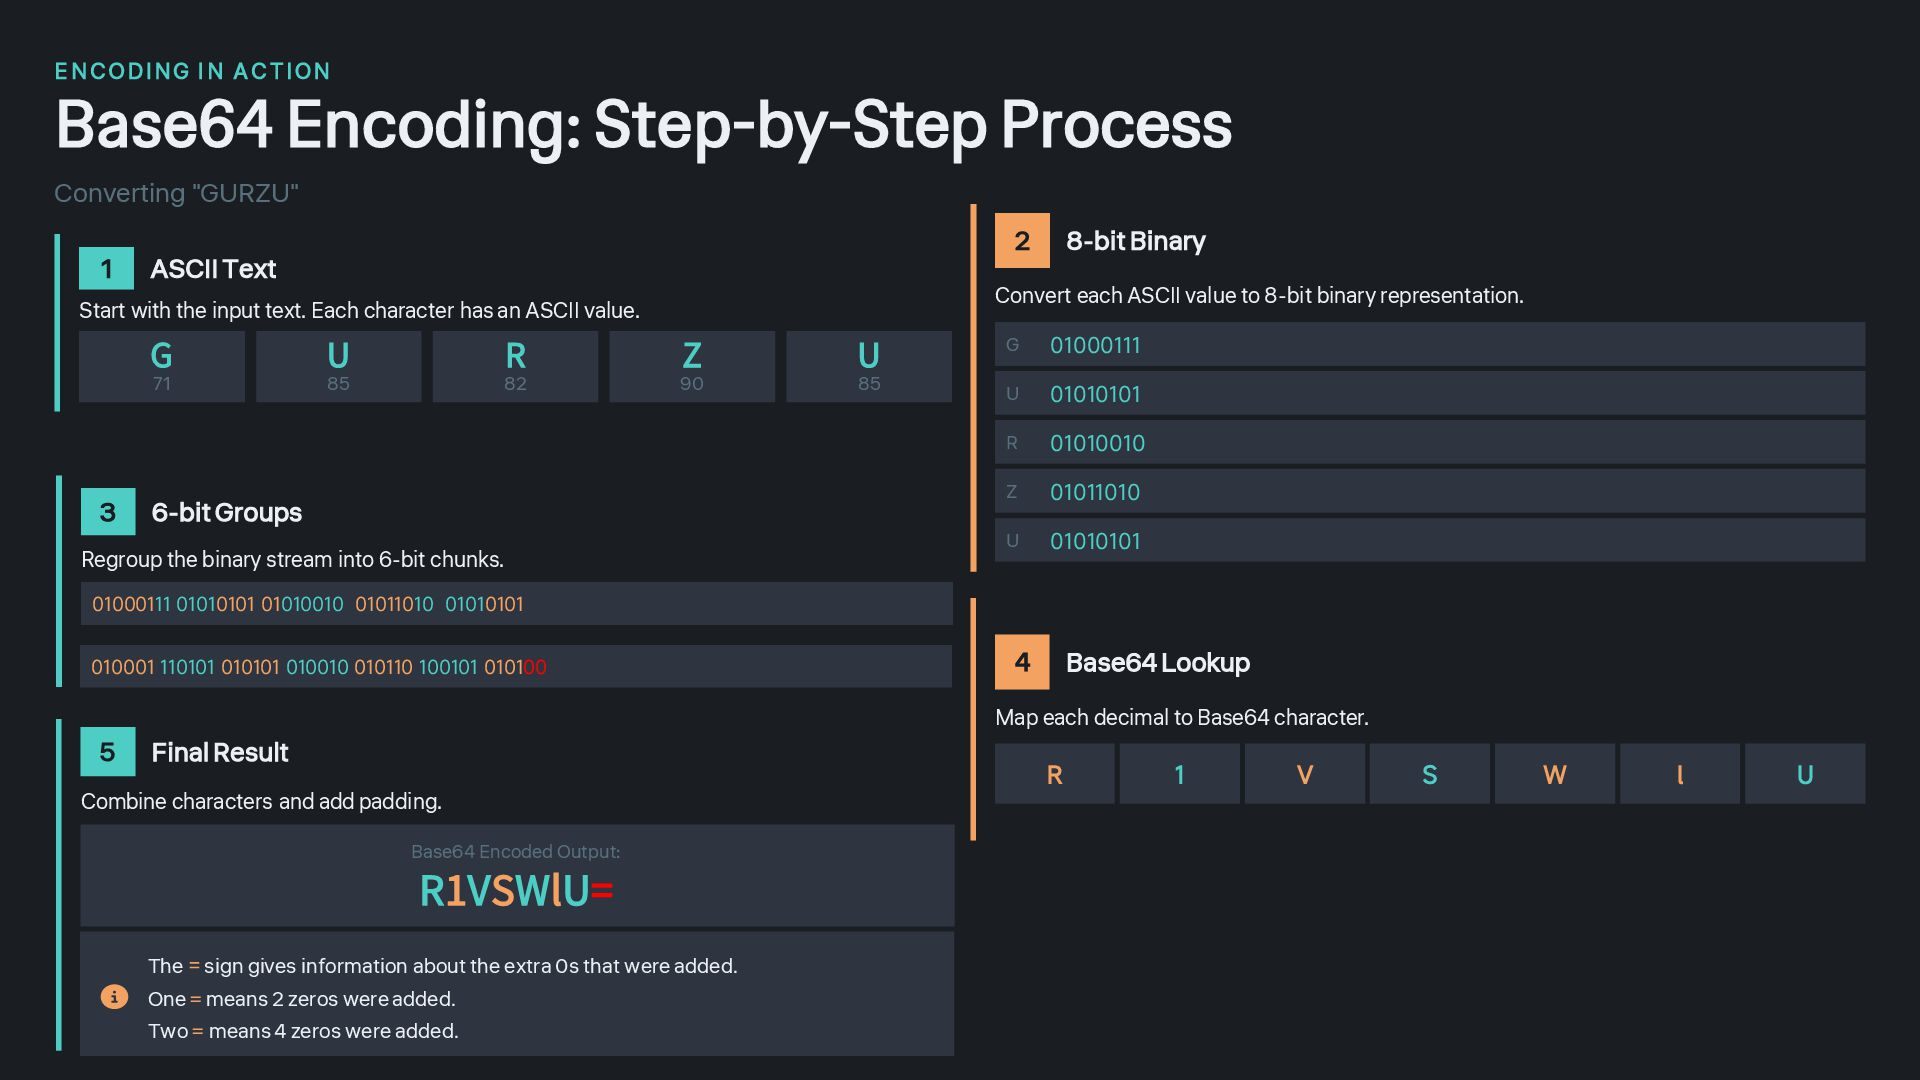Select the G character tile with value 71

[x=162, y=367]
